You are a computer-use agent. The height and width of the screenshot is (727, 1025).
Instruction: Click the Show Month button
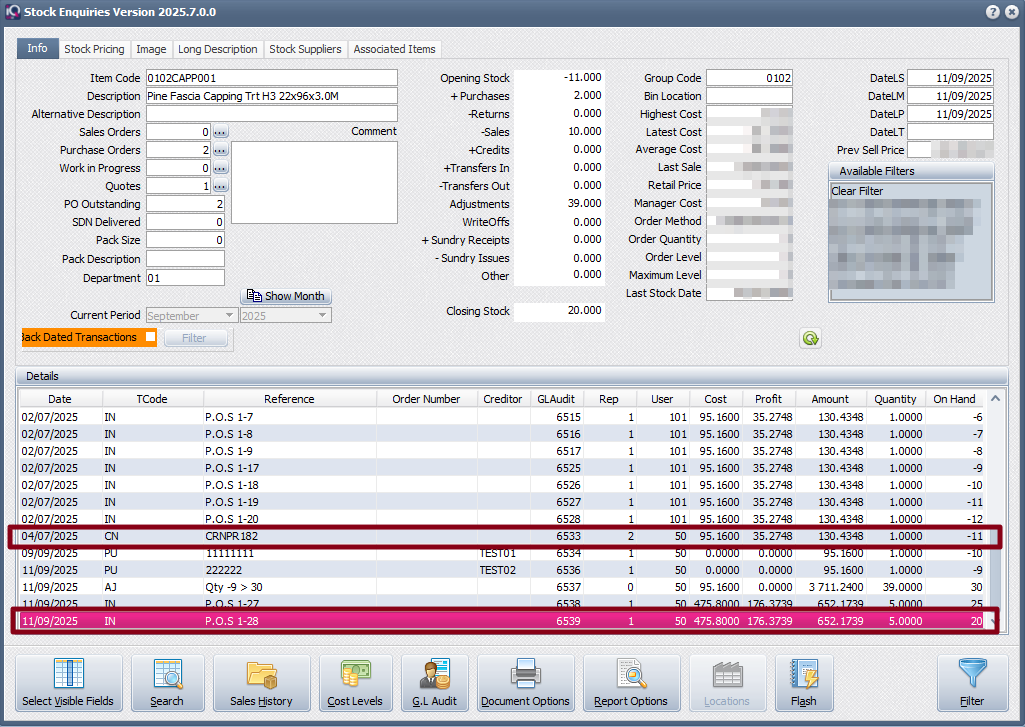[286, 297]
